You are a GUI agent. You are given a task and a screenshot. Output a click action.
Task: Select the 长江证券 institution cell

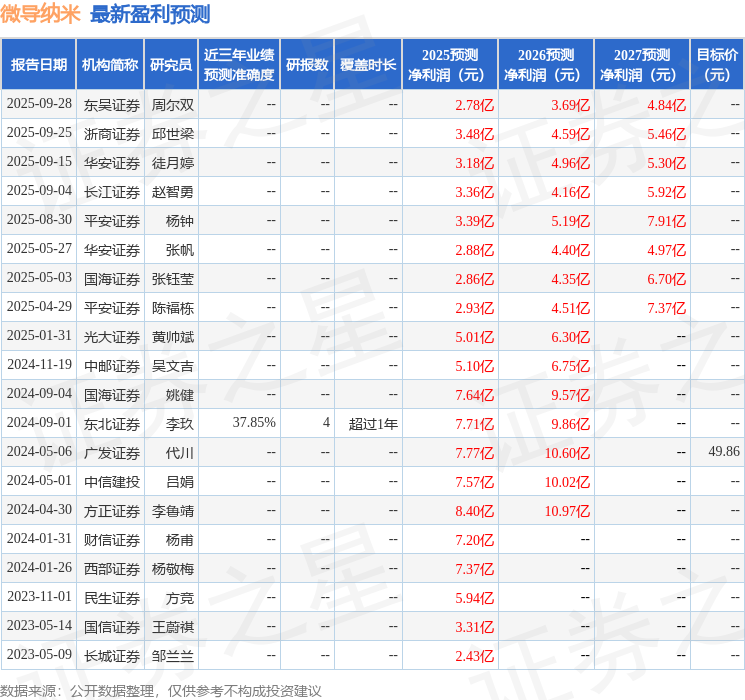(112, 192)
